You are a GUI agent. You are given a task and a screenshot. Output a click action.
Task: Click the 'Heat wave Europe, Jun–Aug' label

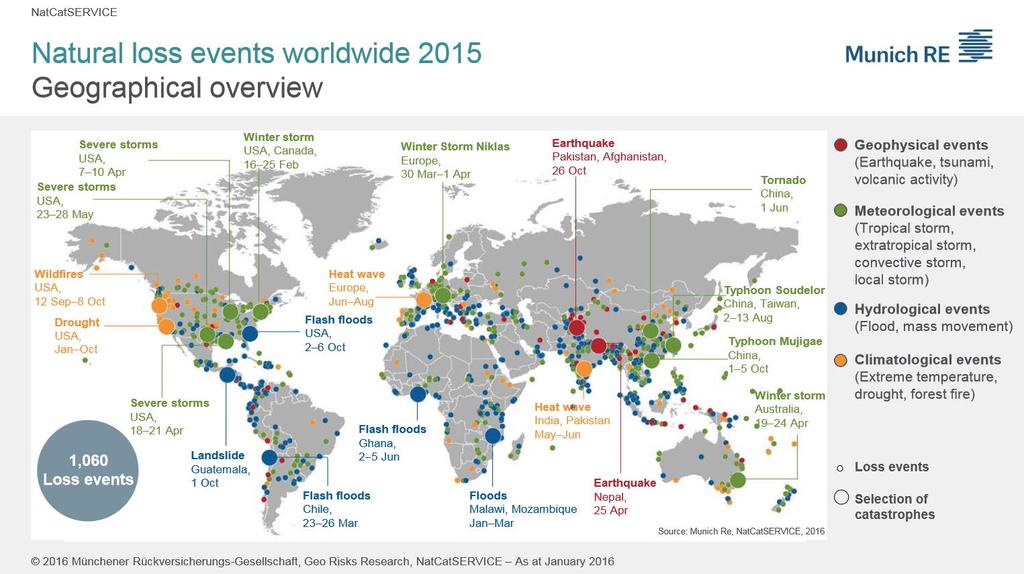pos(357,288)
